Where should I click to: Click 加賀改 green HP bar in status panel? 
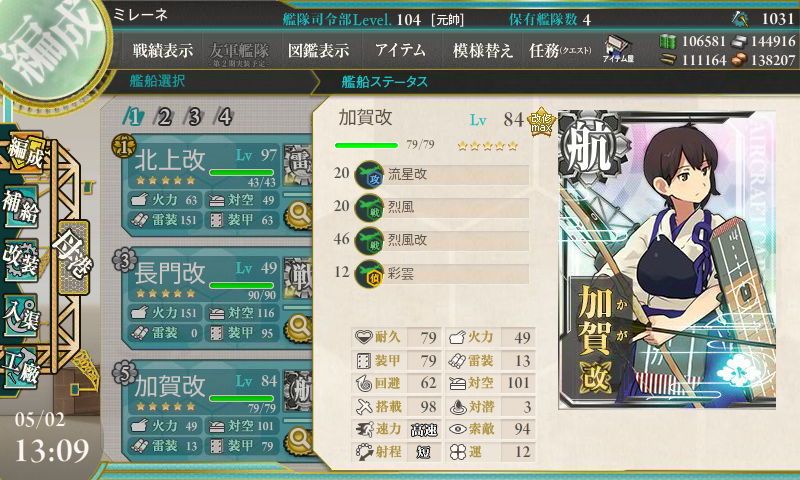pos(366,145)
